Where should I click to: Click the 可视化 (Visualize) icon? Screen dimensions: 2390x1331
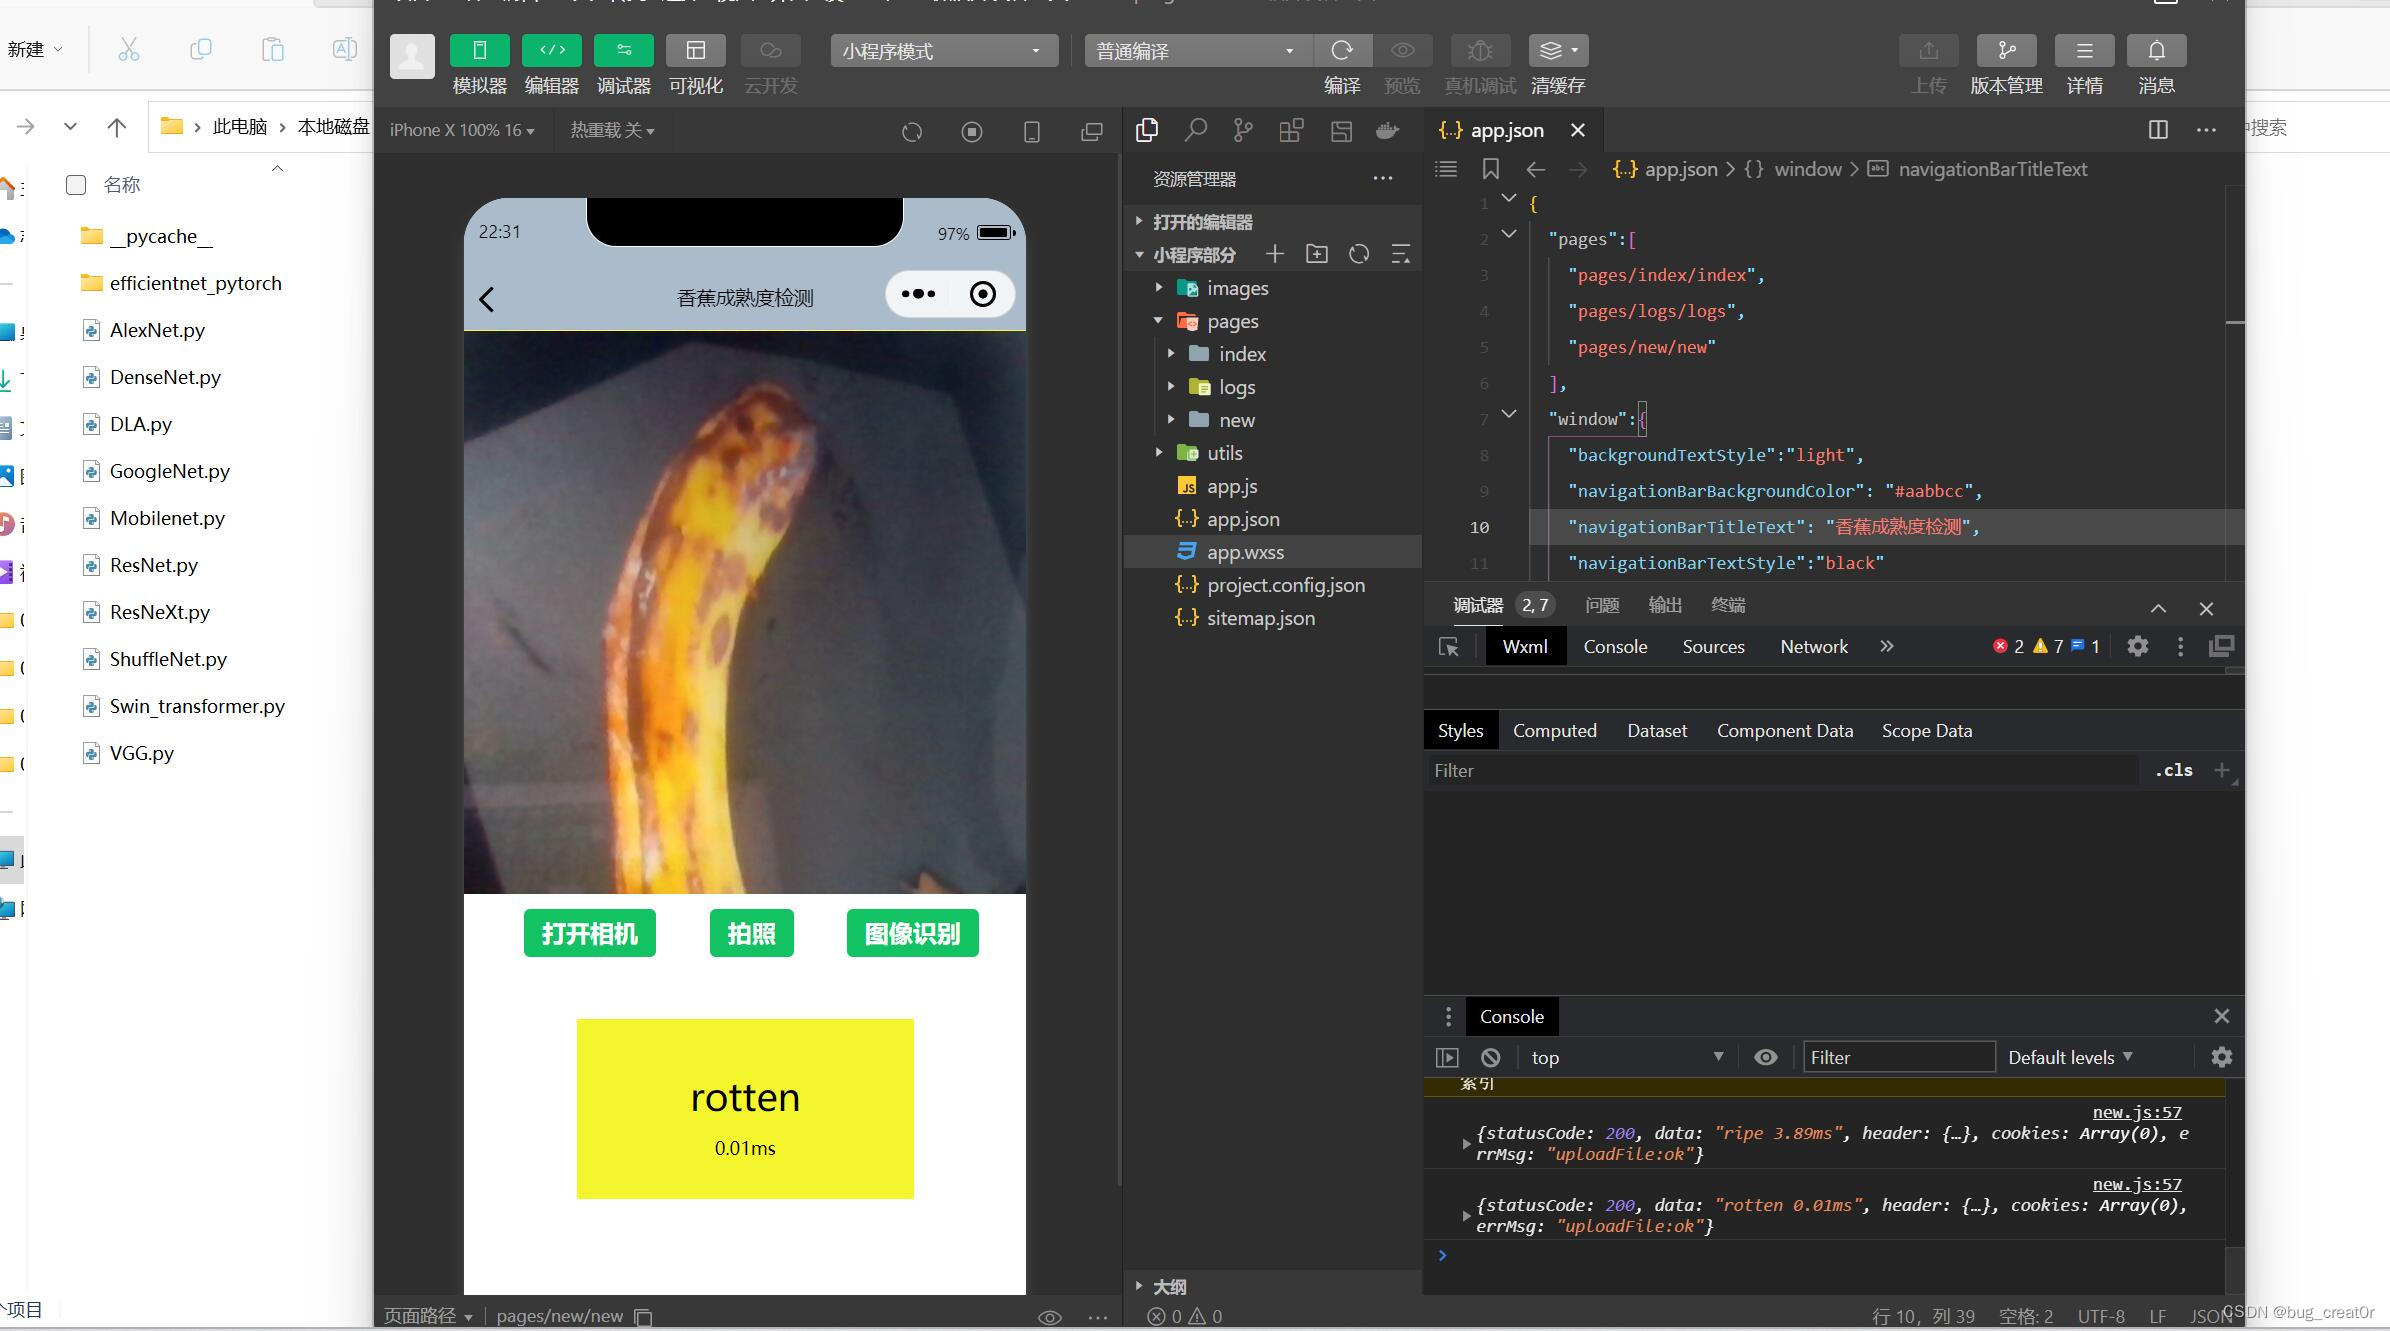(x=695, y=49)
